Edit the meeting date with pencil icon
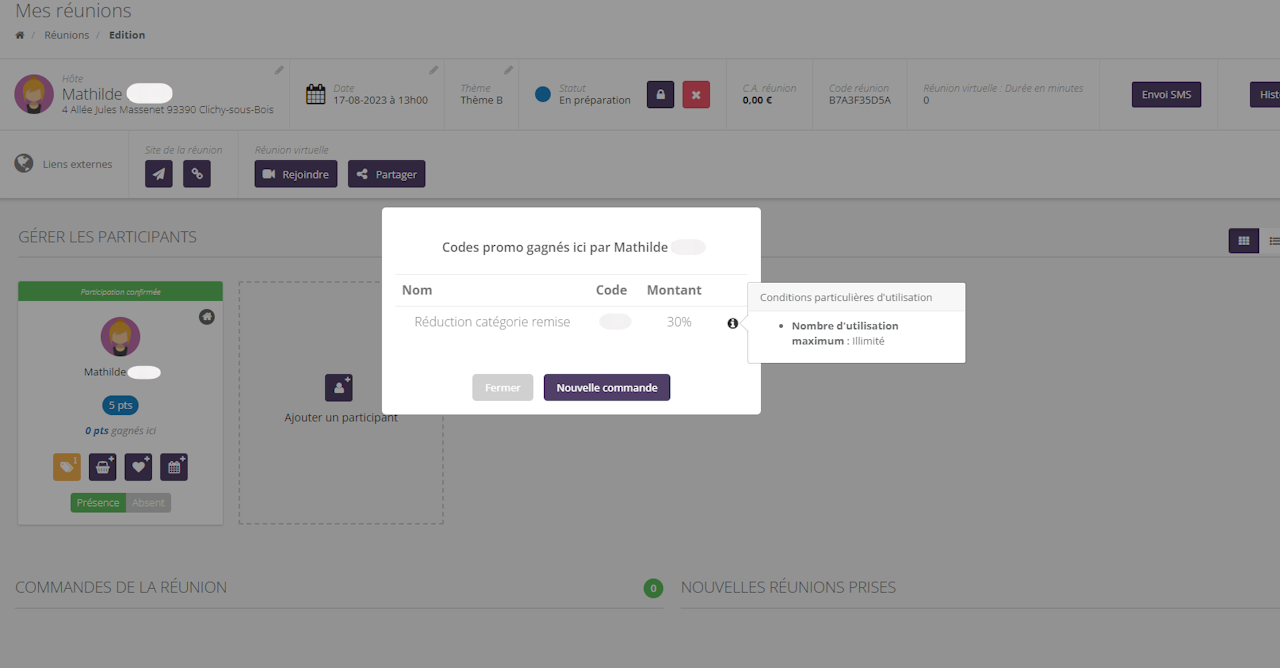The image size is (1280, 668). click(433, 70)
